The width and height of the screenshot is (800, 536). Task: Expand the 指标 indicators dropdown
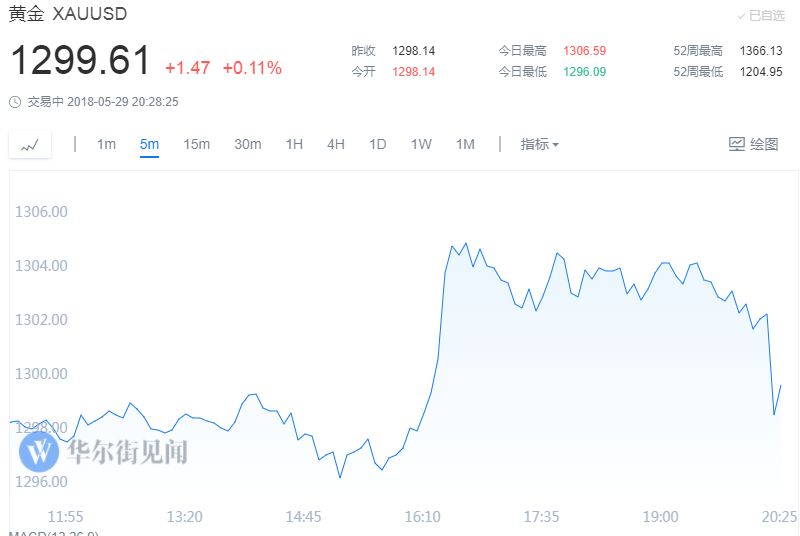(539, 144)
